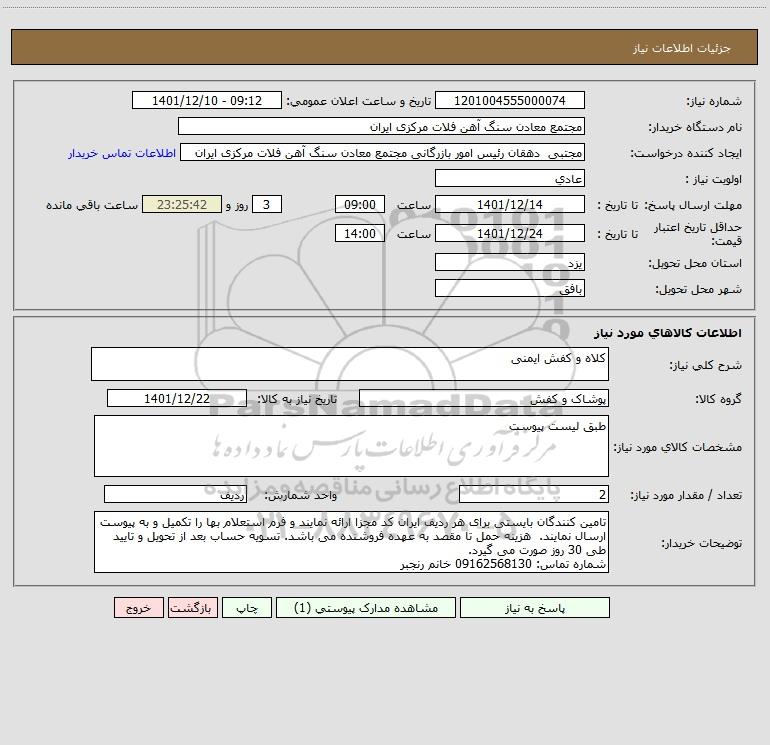Select the شماره نیاز field 1201004555000074
The height and width of the screenshot is (745, 770).
(510, 100)
